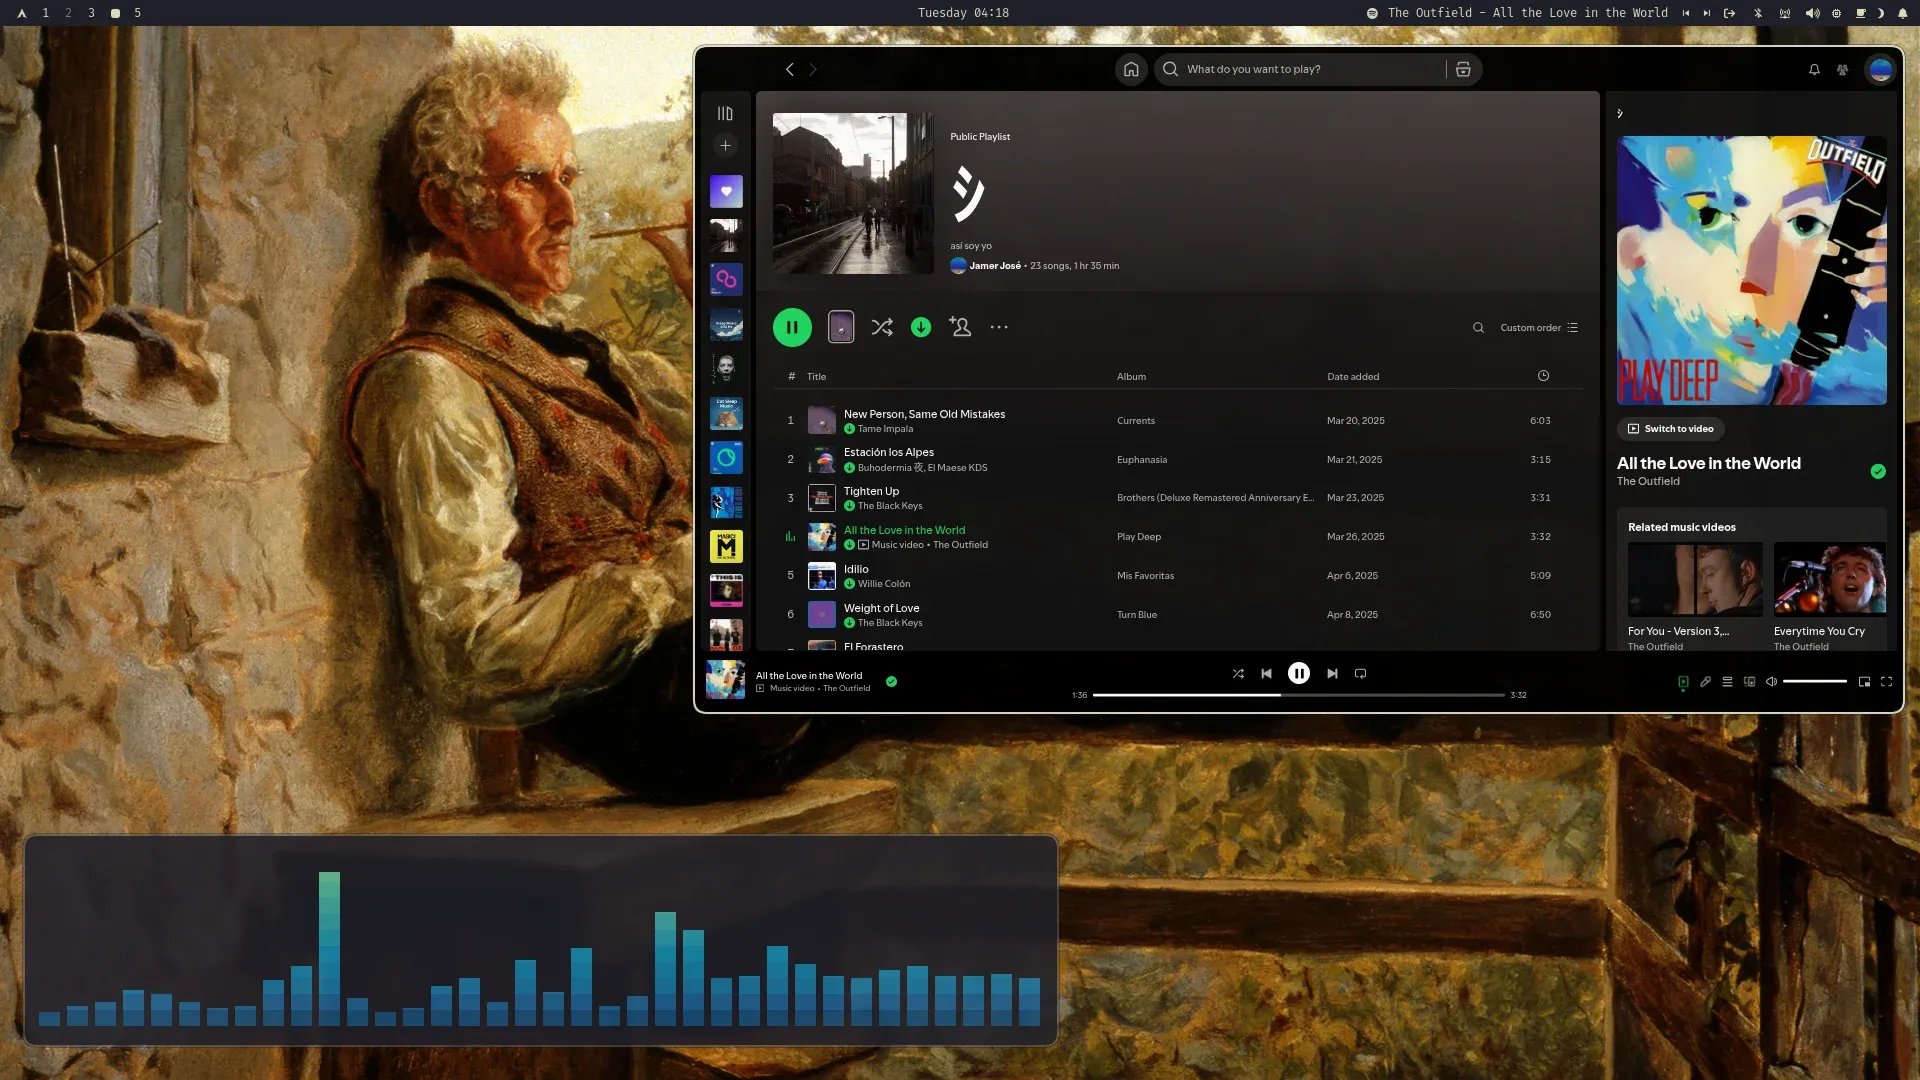The image size is (1920, 1080).
Task: Open the Browse icon in search bar
Action: point(1463,69)
